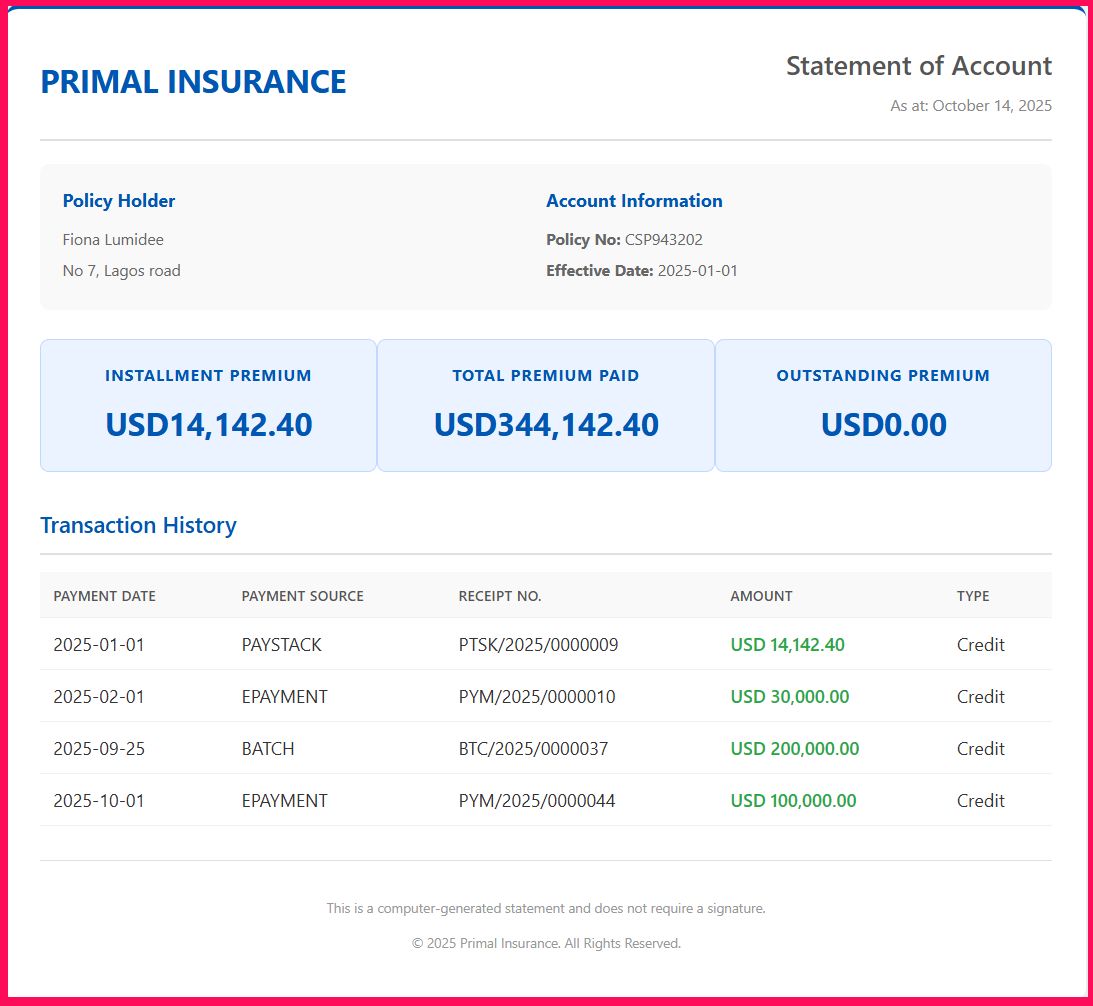Viewport: 1093px width, 1006px height.
Task: Click the Type column header
Action: [x=972, y=596]
